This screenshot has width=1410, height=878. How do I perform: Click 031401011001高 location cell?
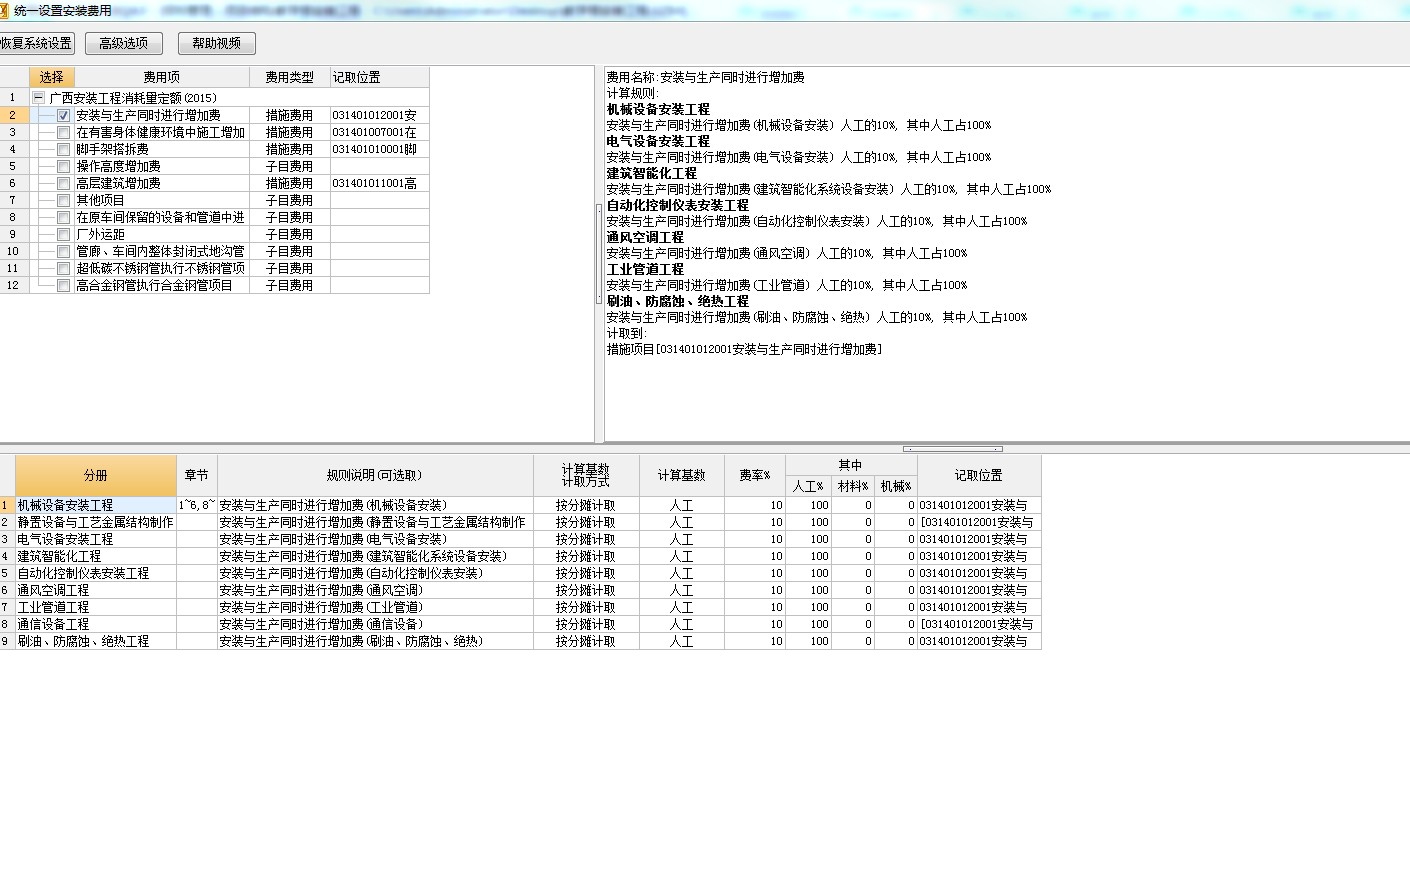(379, 183)
